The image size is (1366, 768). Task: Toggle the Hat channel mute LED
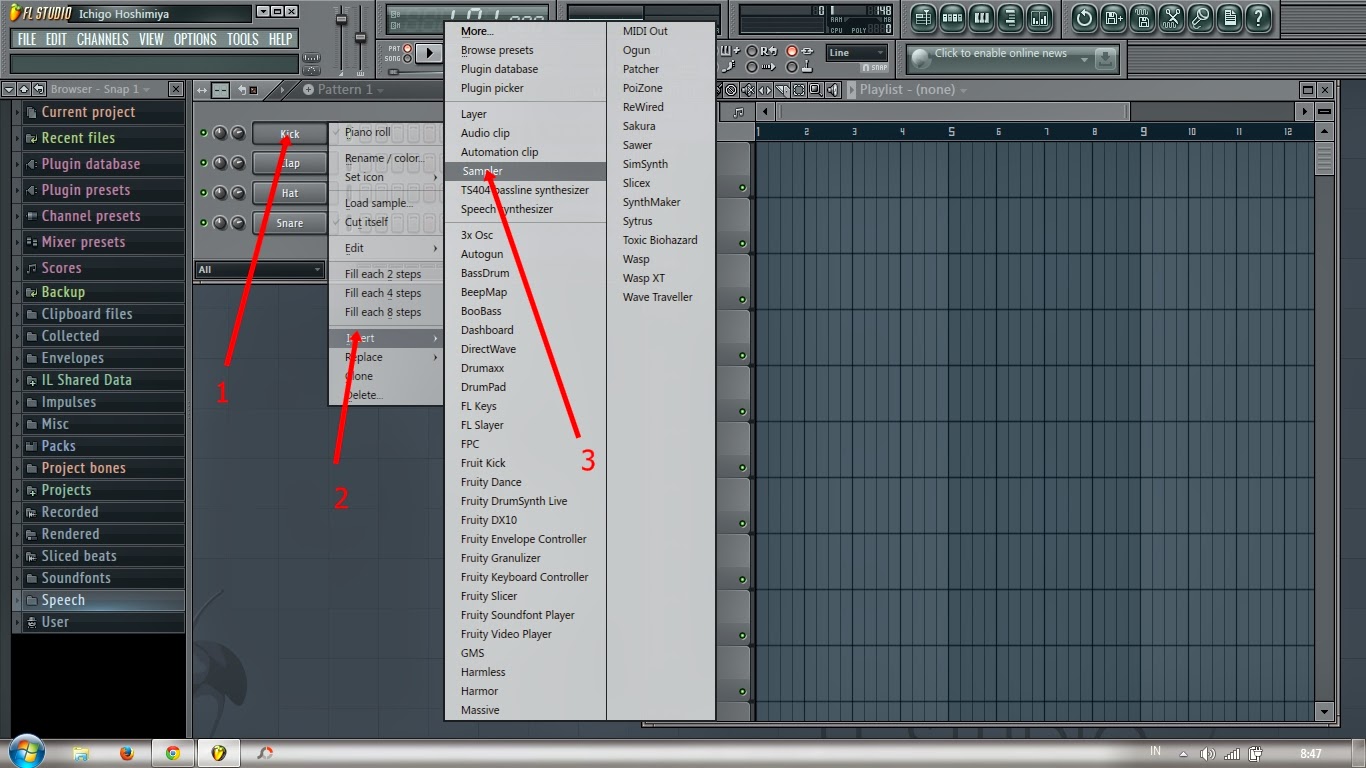[204, 193]
